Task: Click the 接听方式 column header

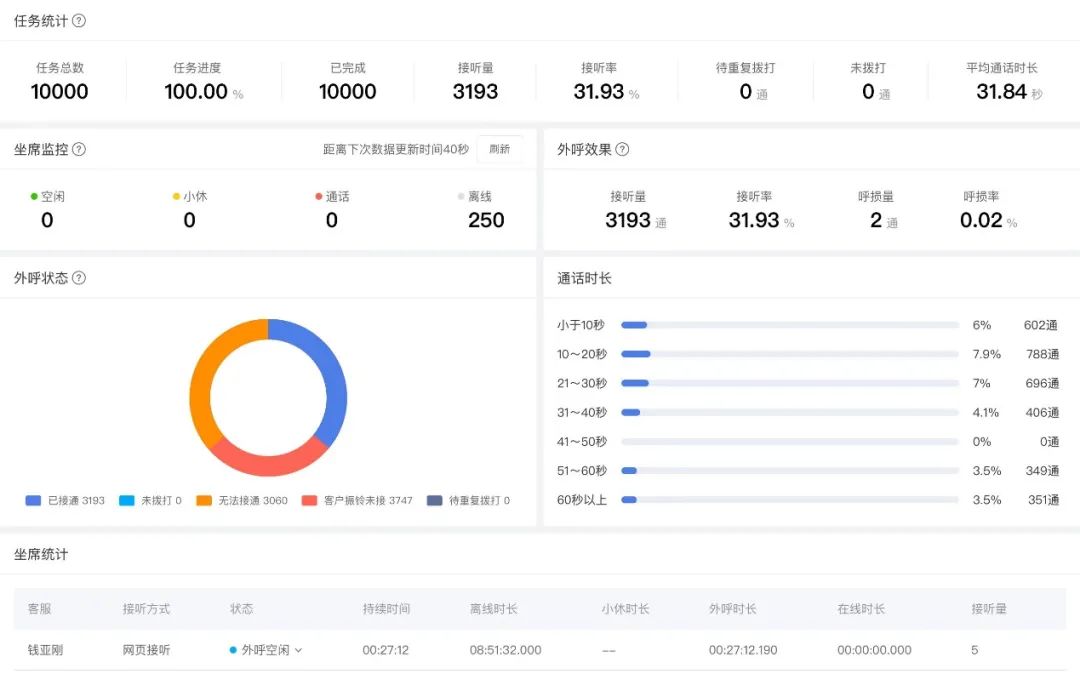Action: (x=146, y=608)
